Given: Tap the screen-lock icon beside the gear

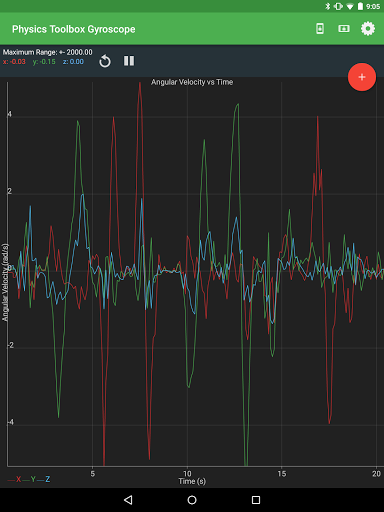Looking at the screenshot, I should [x=344, y=29].
